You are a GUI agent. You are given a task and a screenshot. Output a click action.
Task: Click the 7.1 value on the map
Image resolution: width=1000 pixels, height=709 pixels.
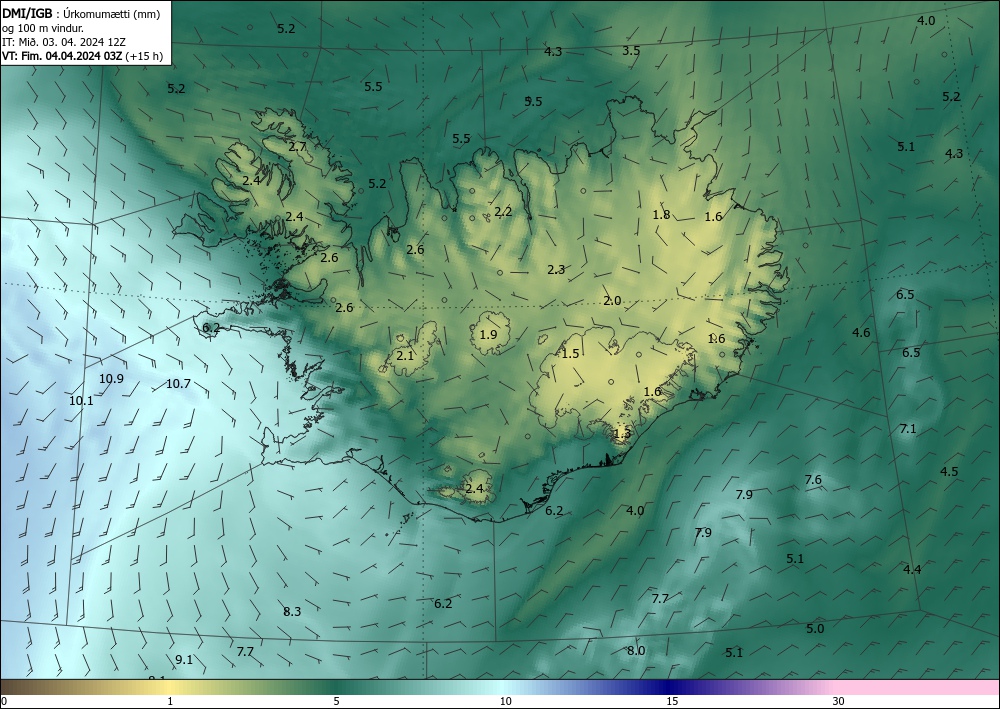click(x=908, y=429)
